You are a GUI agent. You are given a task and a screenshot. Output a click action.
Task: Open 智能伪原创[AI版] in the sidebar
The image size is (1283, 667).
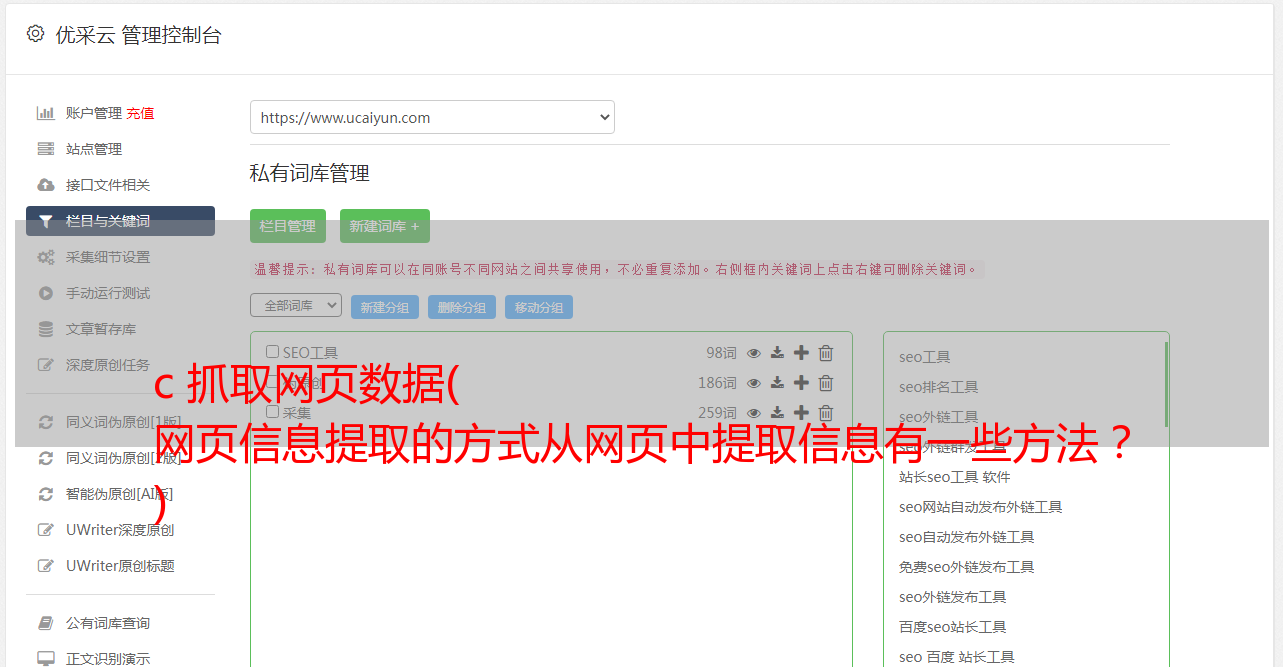point(120,494)
